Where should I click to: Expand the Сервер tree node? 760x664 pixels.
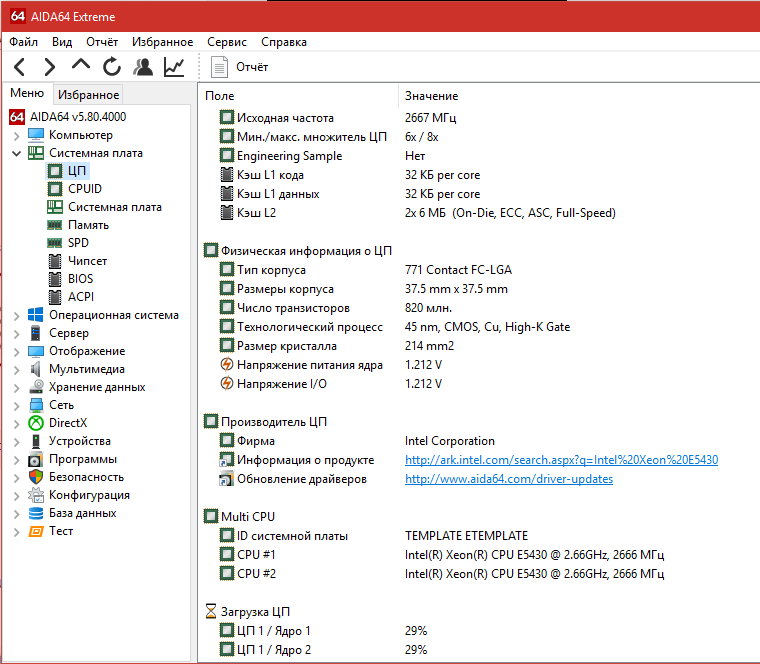(16, 334)
